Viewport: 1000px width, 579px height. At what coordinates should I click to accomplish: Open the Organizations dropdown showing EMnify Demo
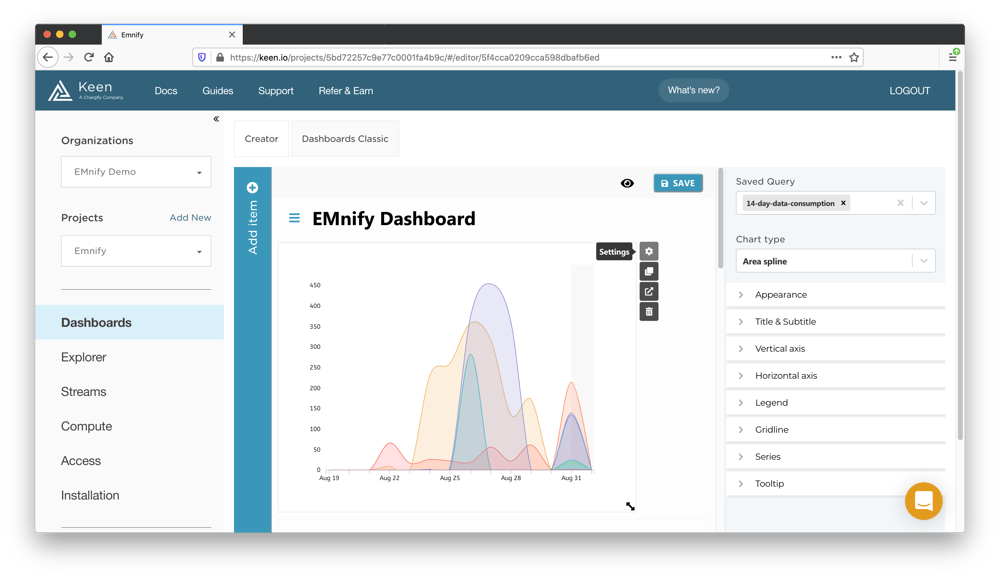pyautogui.click(x=136, y=172)
